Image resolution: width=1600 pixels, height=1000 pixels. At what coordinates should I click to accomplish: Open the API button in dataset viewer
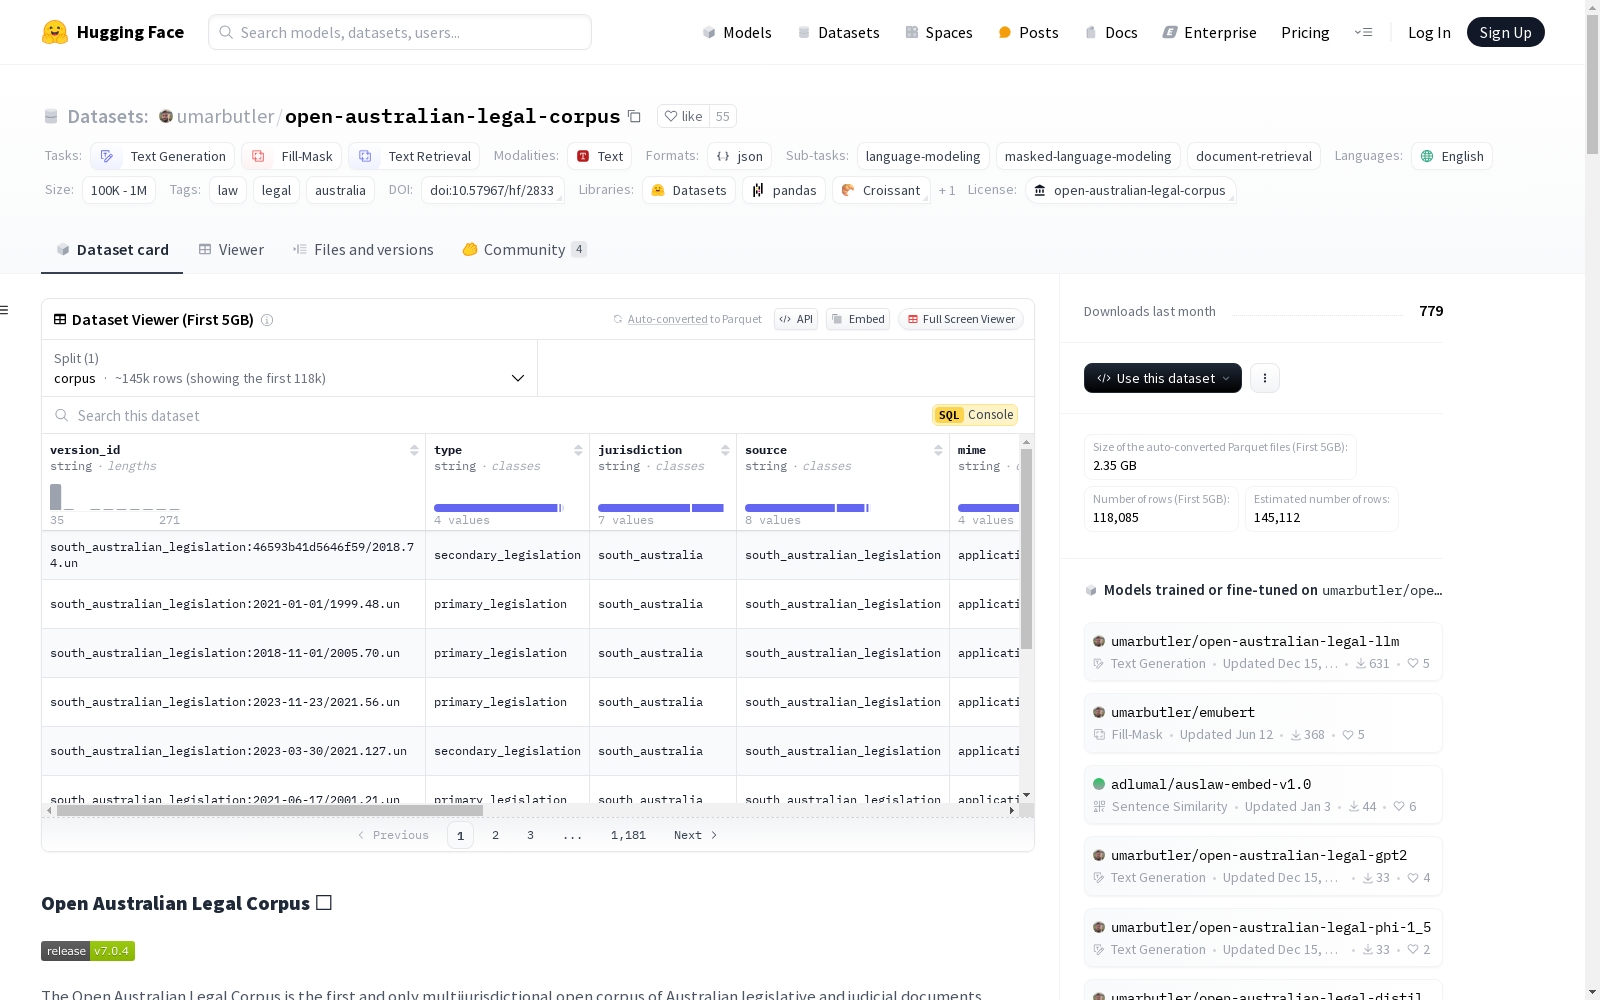[796, 319]
